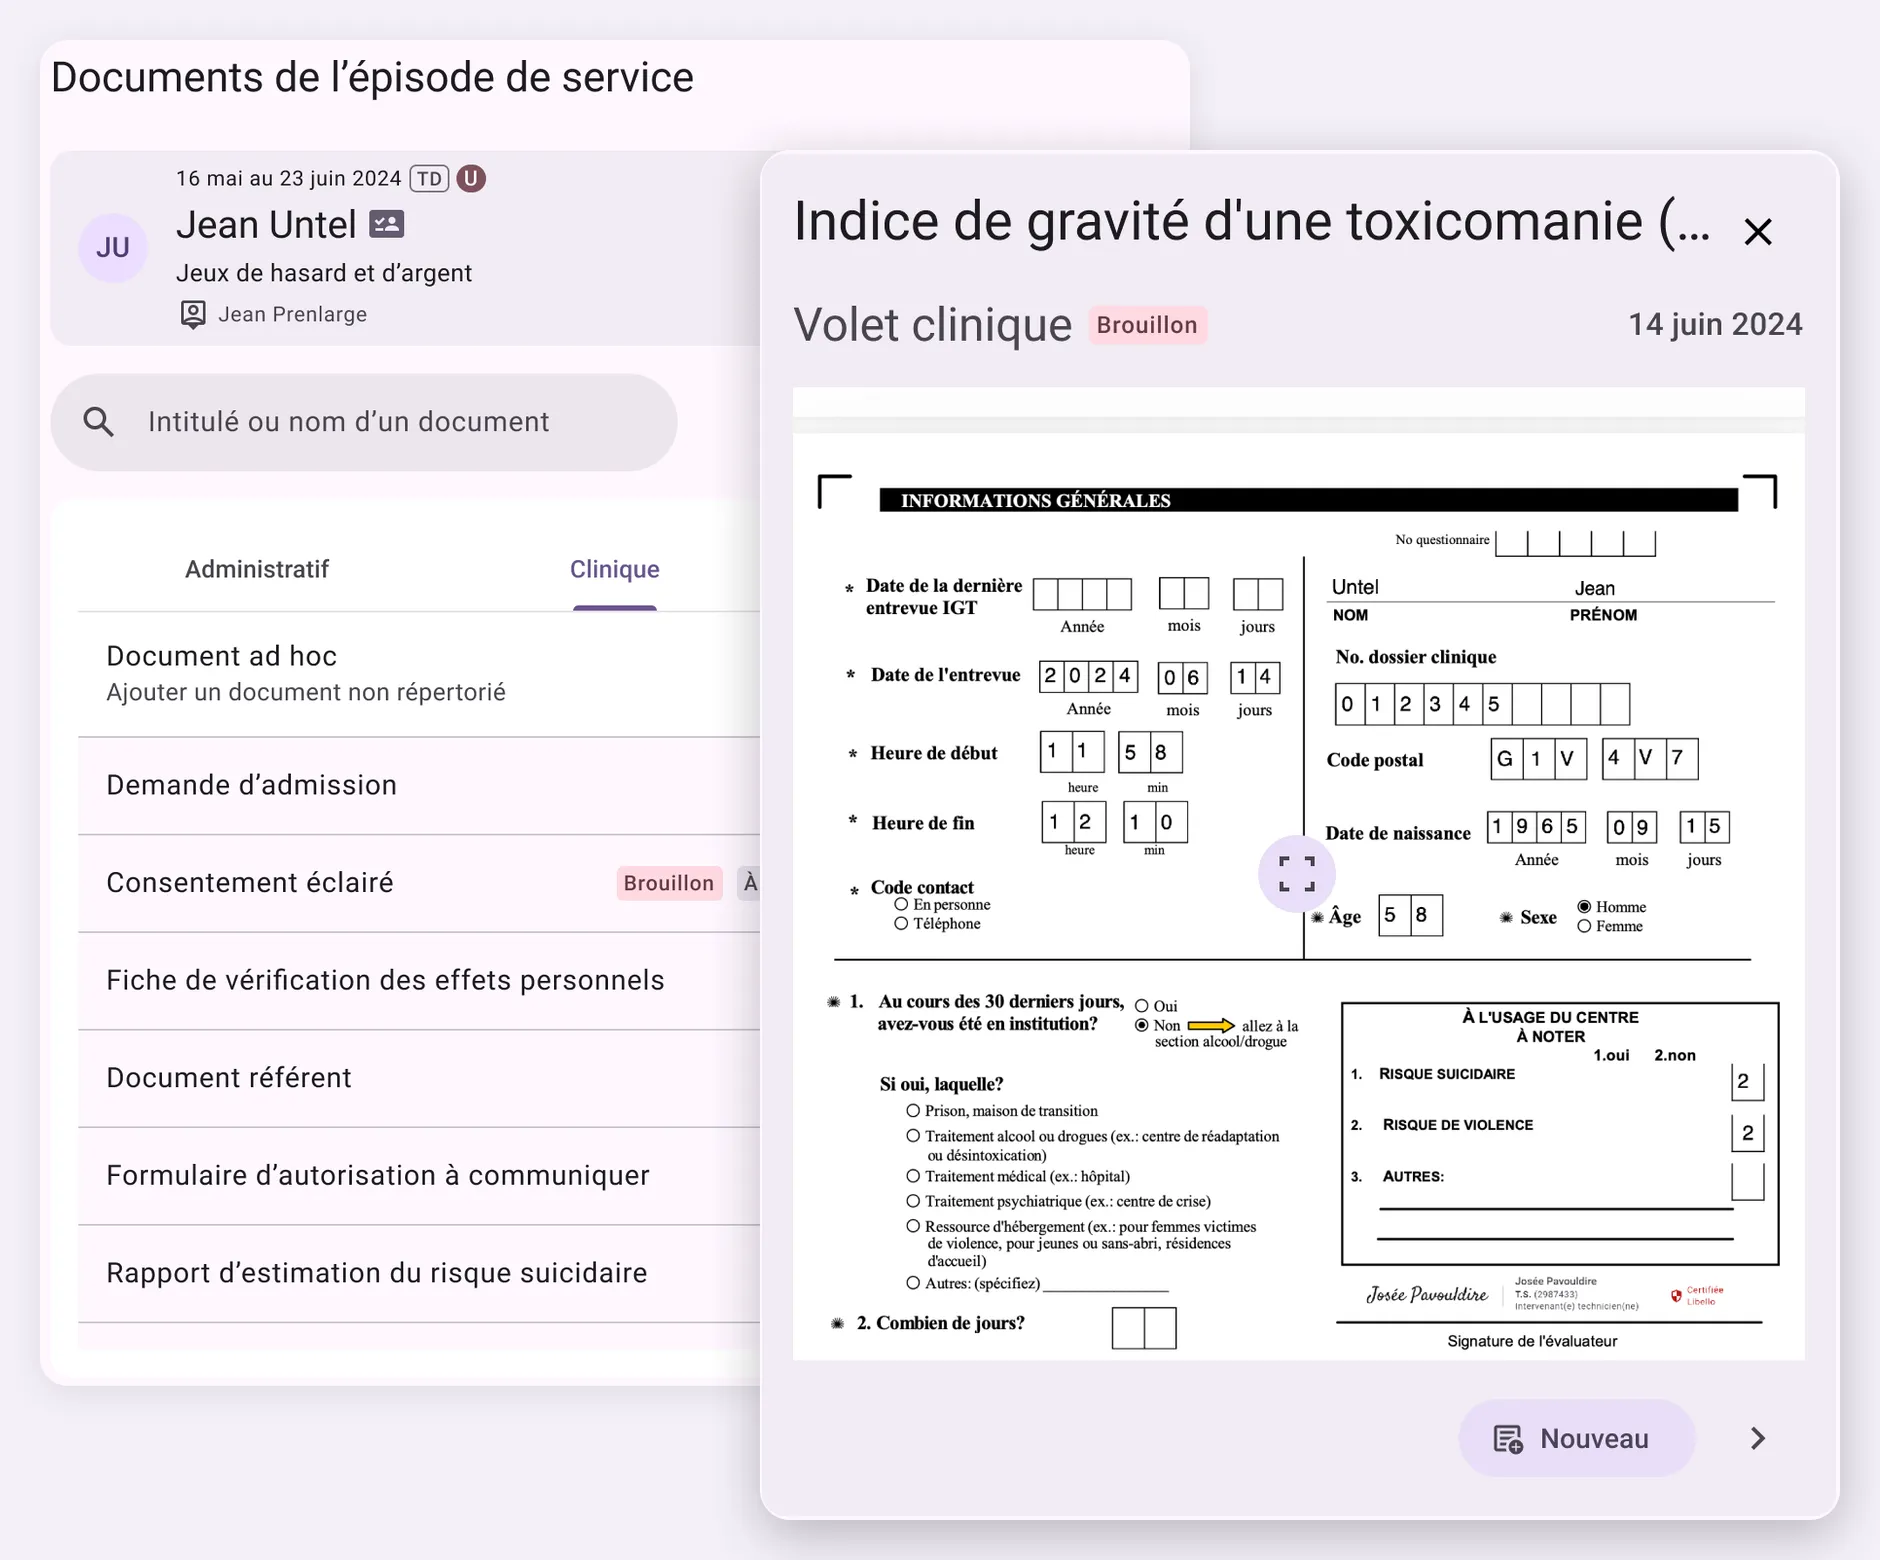Switch to the Clinique tab
Viewport: 1880px width, 1560px height.
pos(615,569)
